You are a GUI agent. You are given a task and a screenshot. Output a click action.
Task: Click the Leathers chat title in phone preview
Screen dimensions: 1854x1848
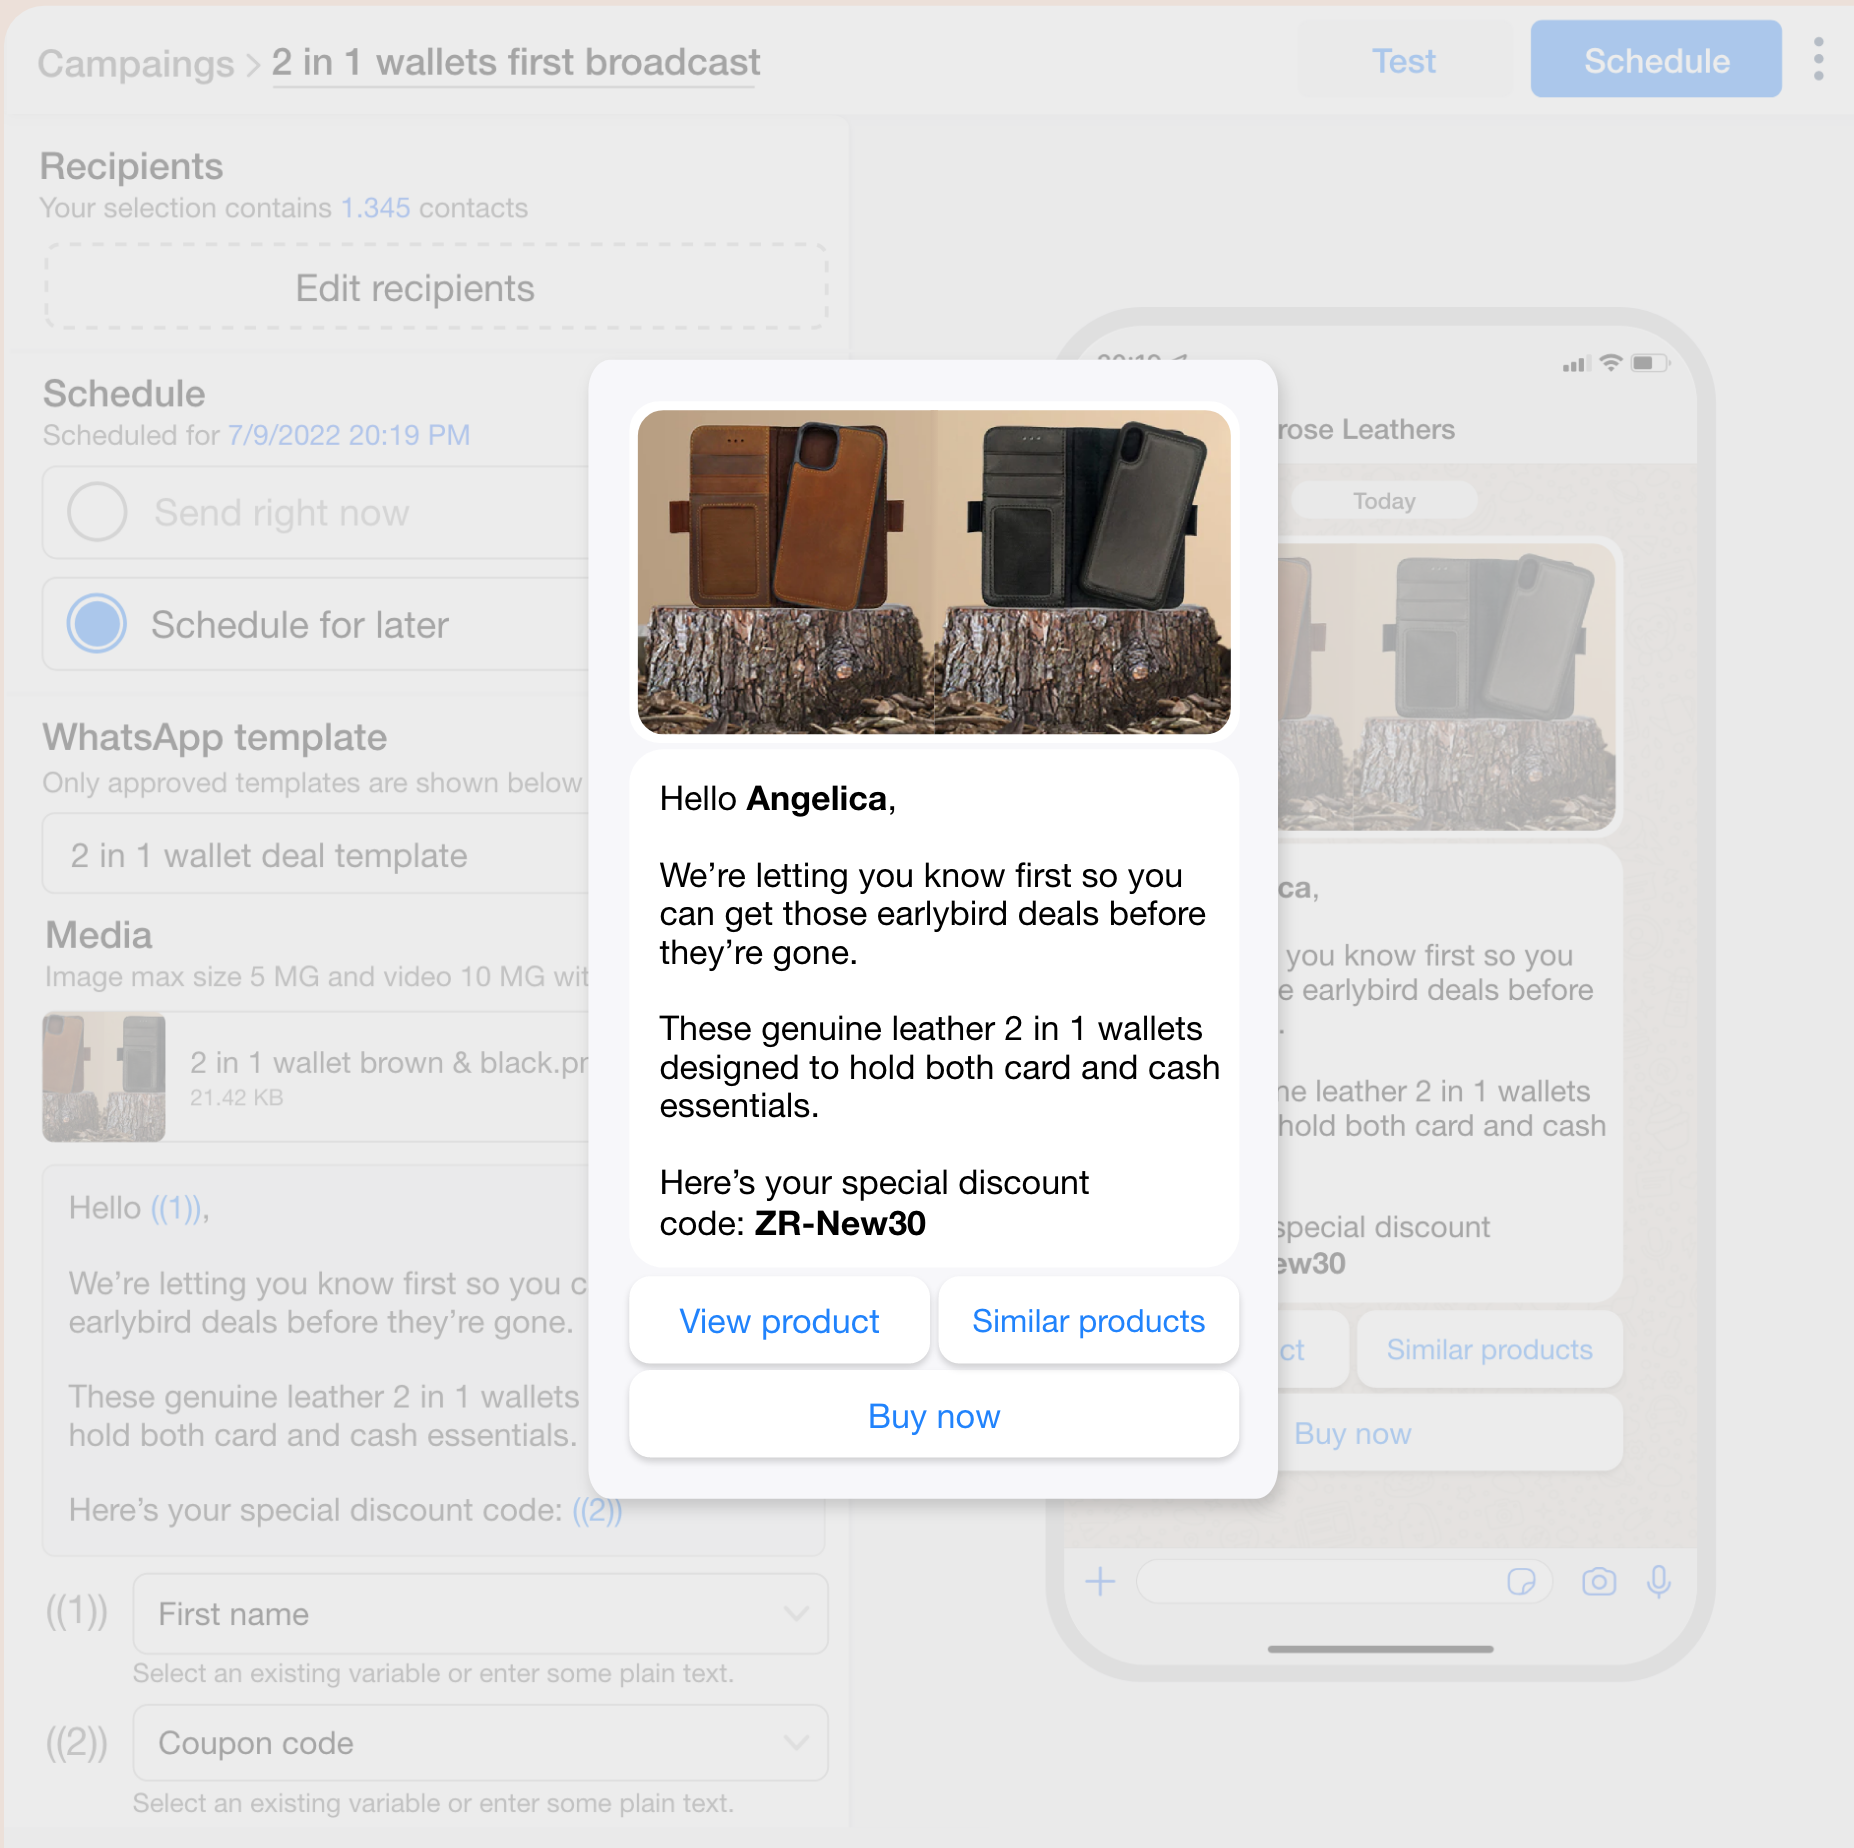click(1366, 429)
